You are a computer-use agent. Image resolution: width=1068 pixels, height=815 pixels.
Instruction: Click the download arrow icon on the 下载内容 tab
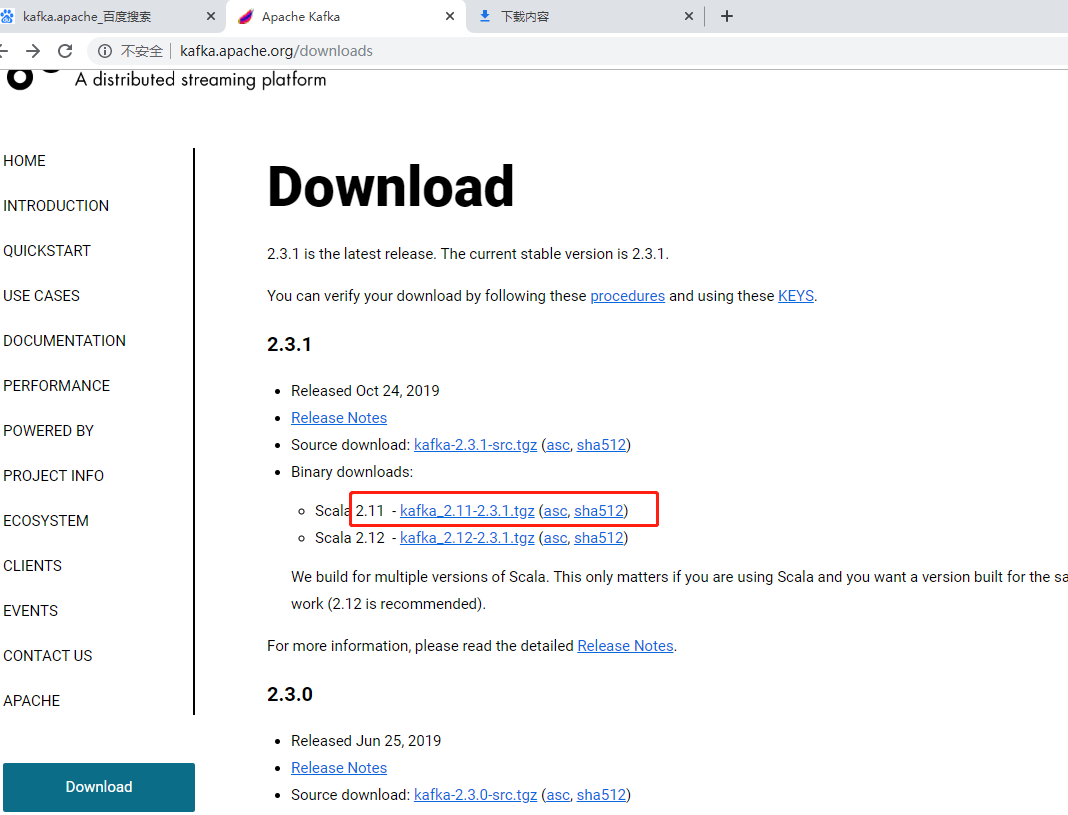[484, 16]
